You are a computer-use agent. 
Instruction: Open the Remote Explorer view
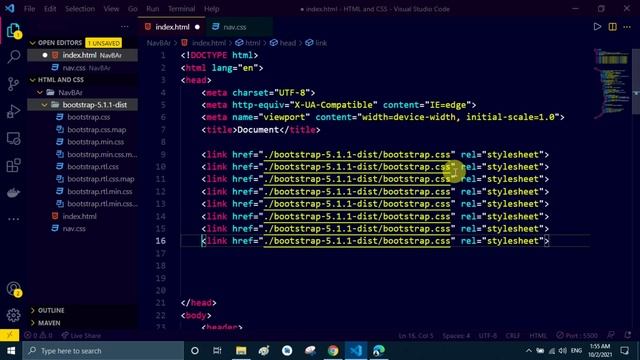(13, 139)
